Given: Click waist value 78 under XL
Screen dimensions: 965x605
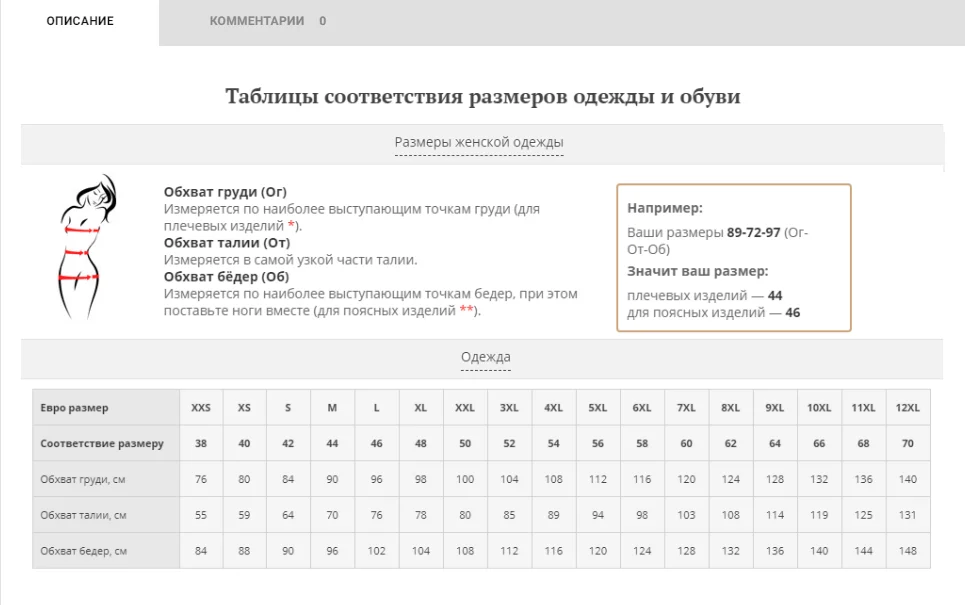Looking at the screenshot, I should (x=421, y=515).
